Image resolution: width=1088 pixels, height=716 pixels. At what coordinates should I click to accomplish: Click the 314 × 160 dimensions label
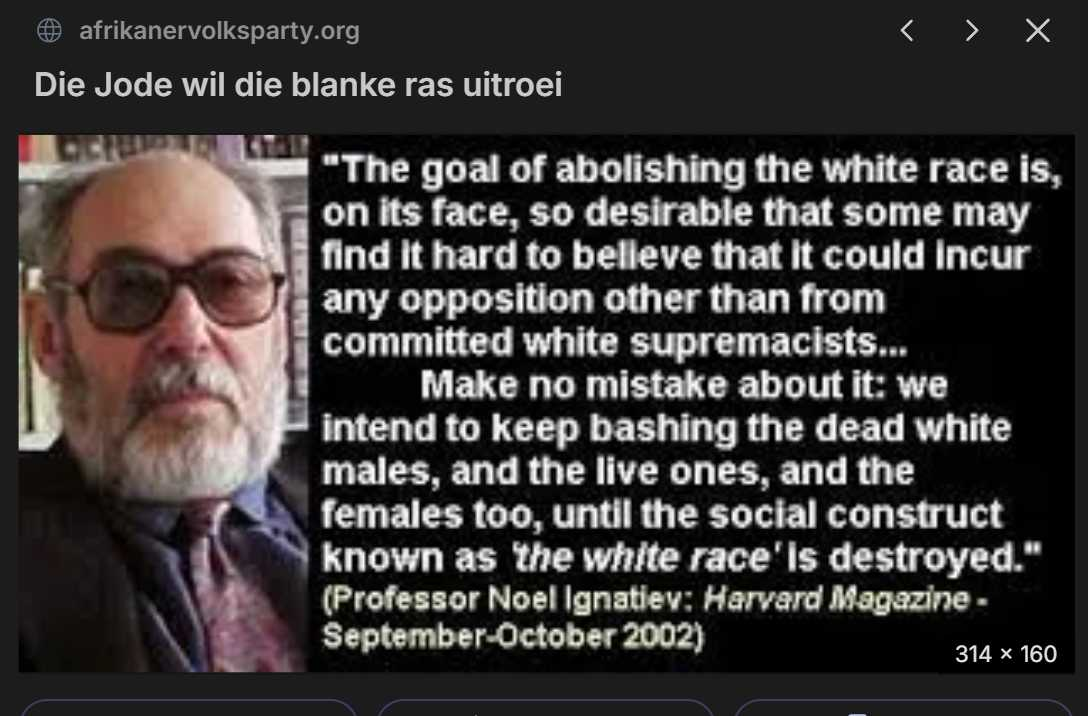coord(1005,654)
